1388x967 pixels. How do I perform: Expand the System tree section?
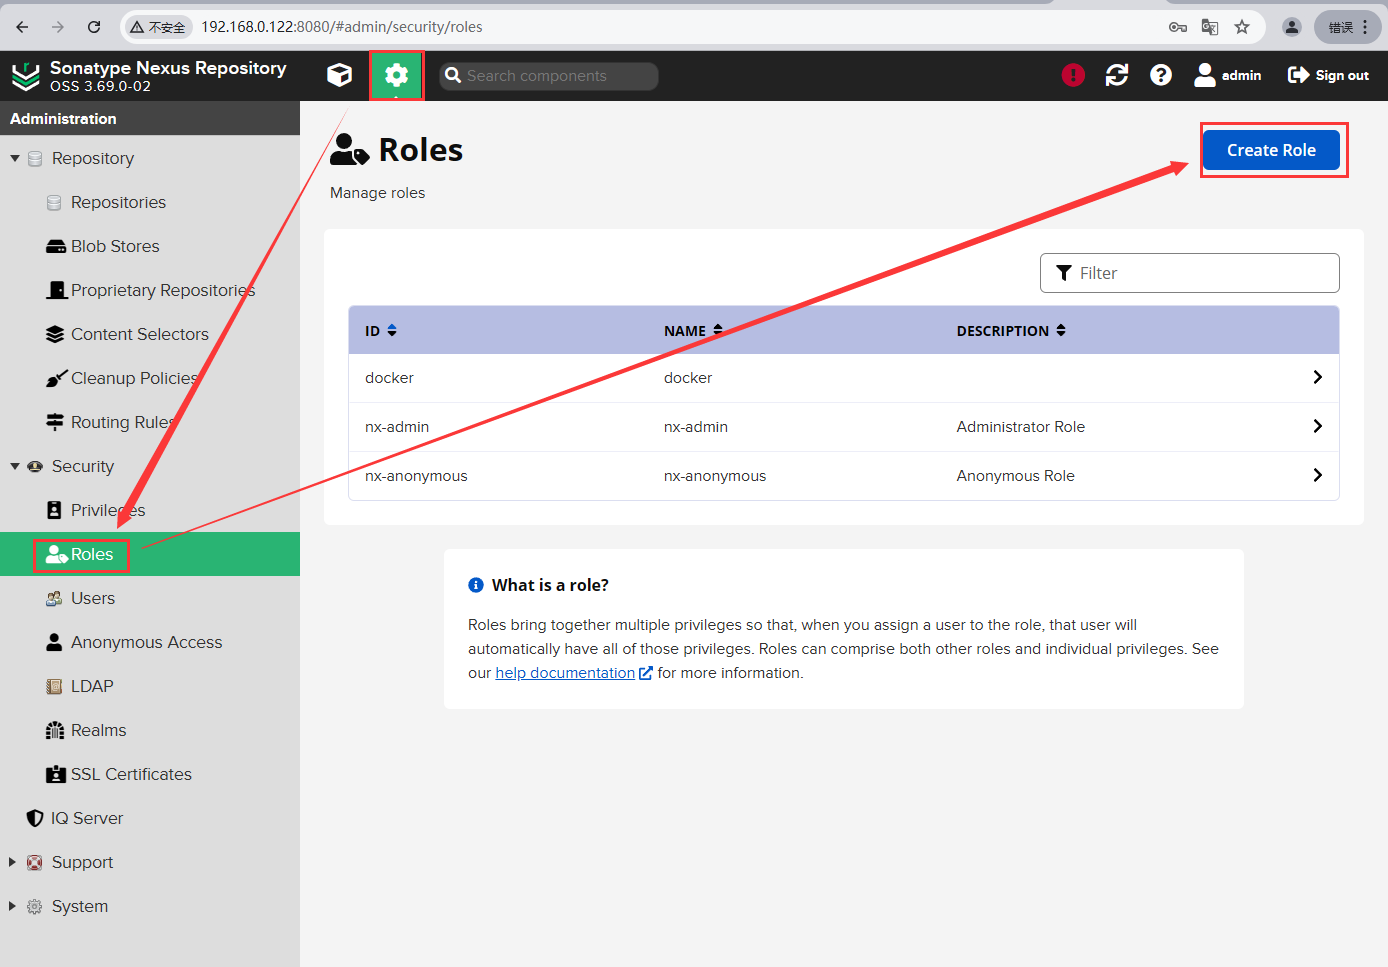12,906
